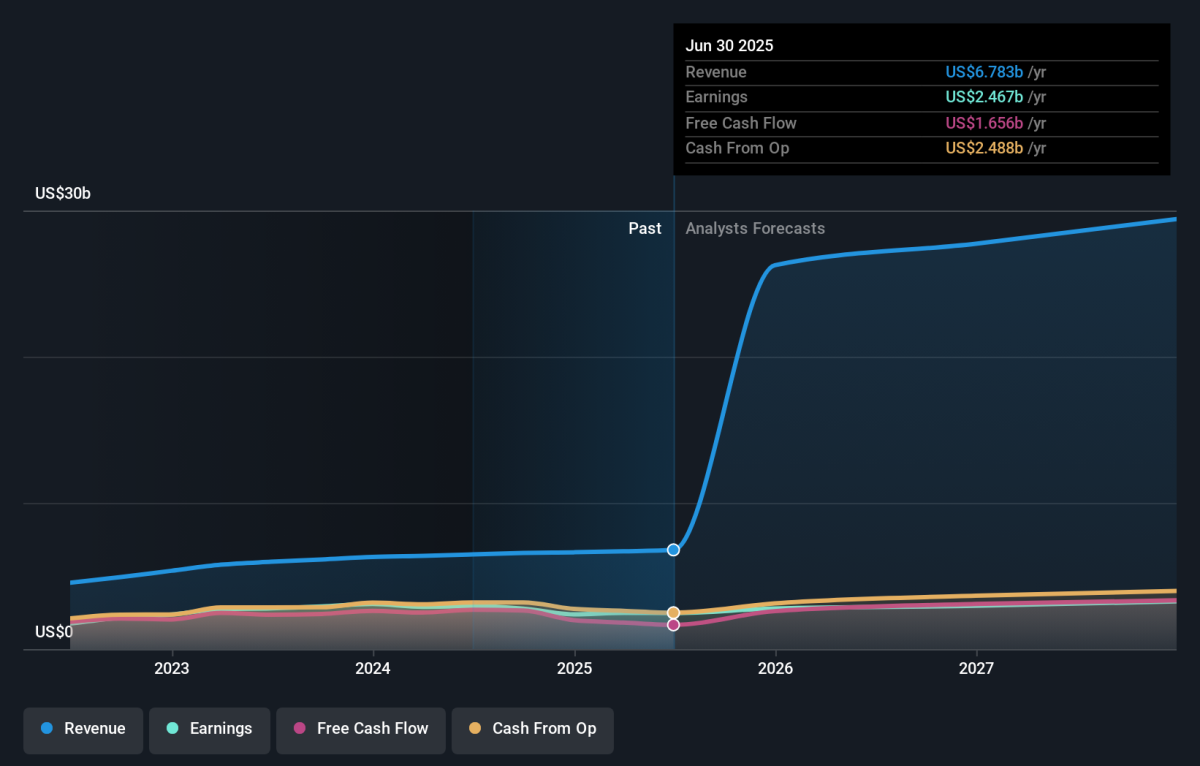Click the Jun 30 2025 tooltip header

click(729, 46)
